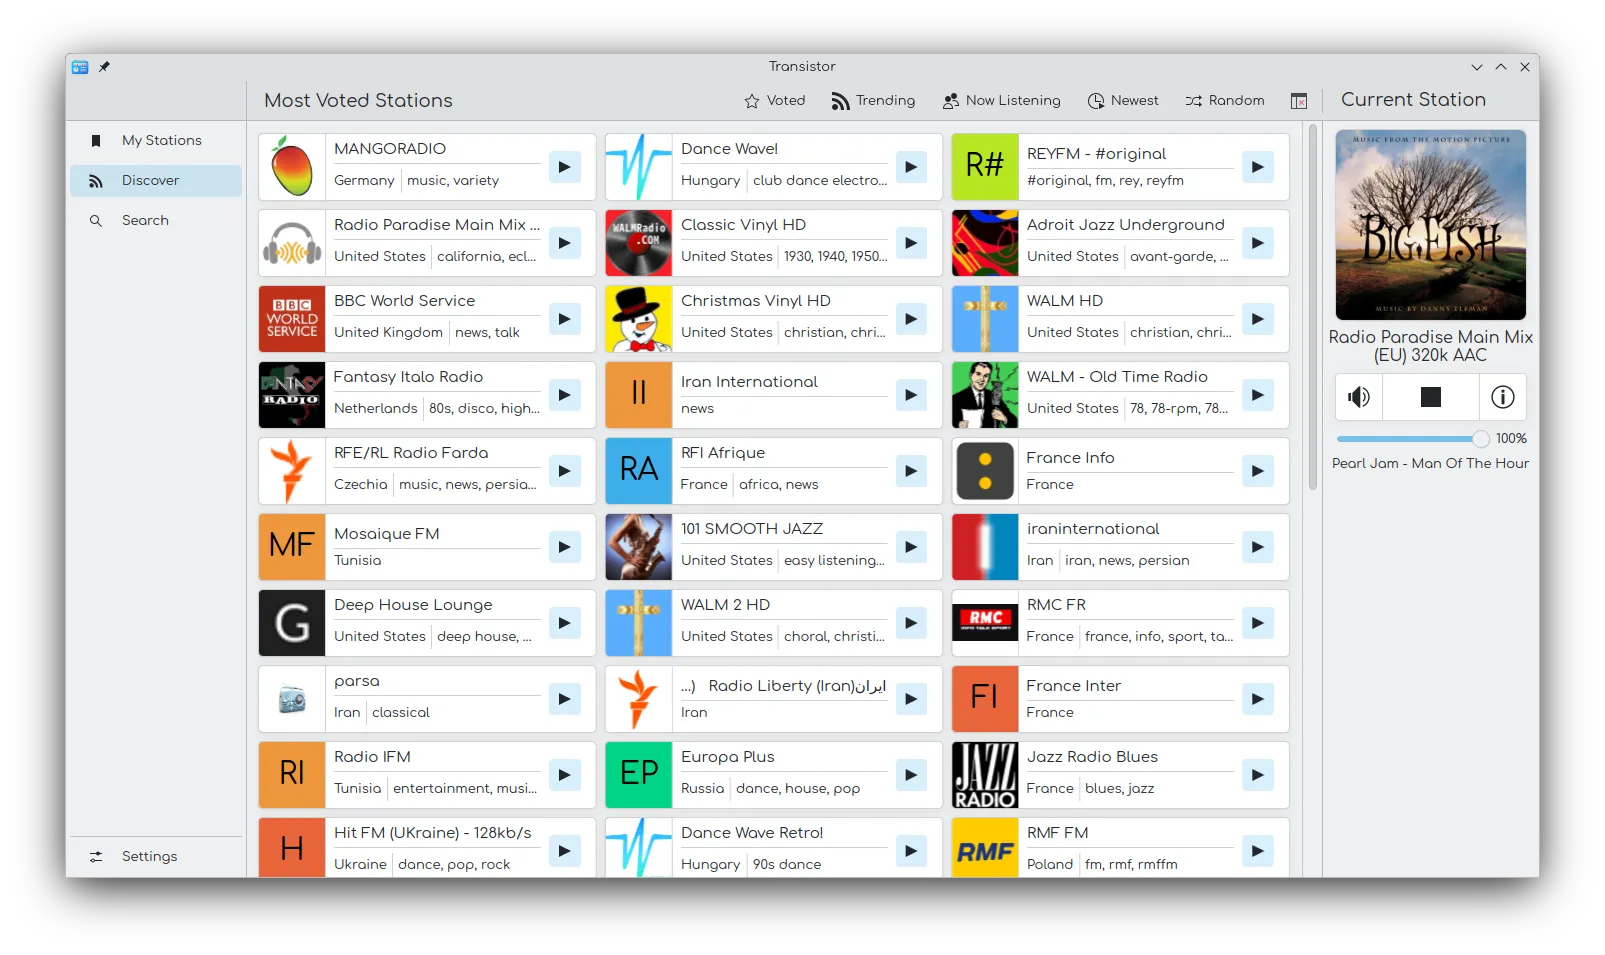Screen dimensions: 1605x955
Task: Open the Discover section in the sidebar
Action: (150, 180)
